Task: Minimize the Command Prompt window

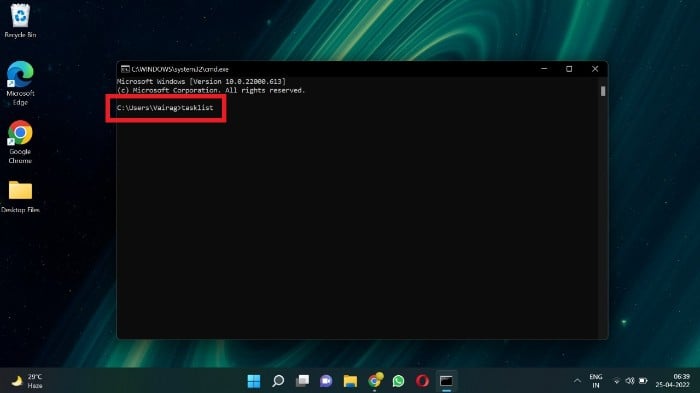Action: (x=544, y=69)
